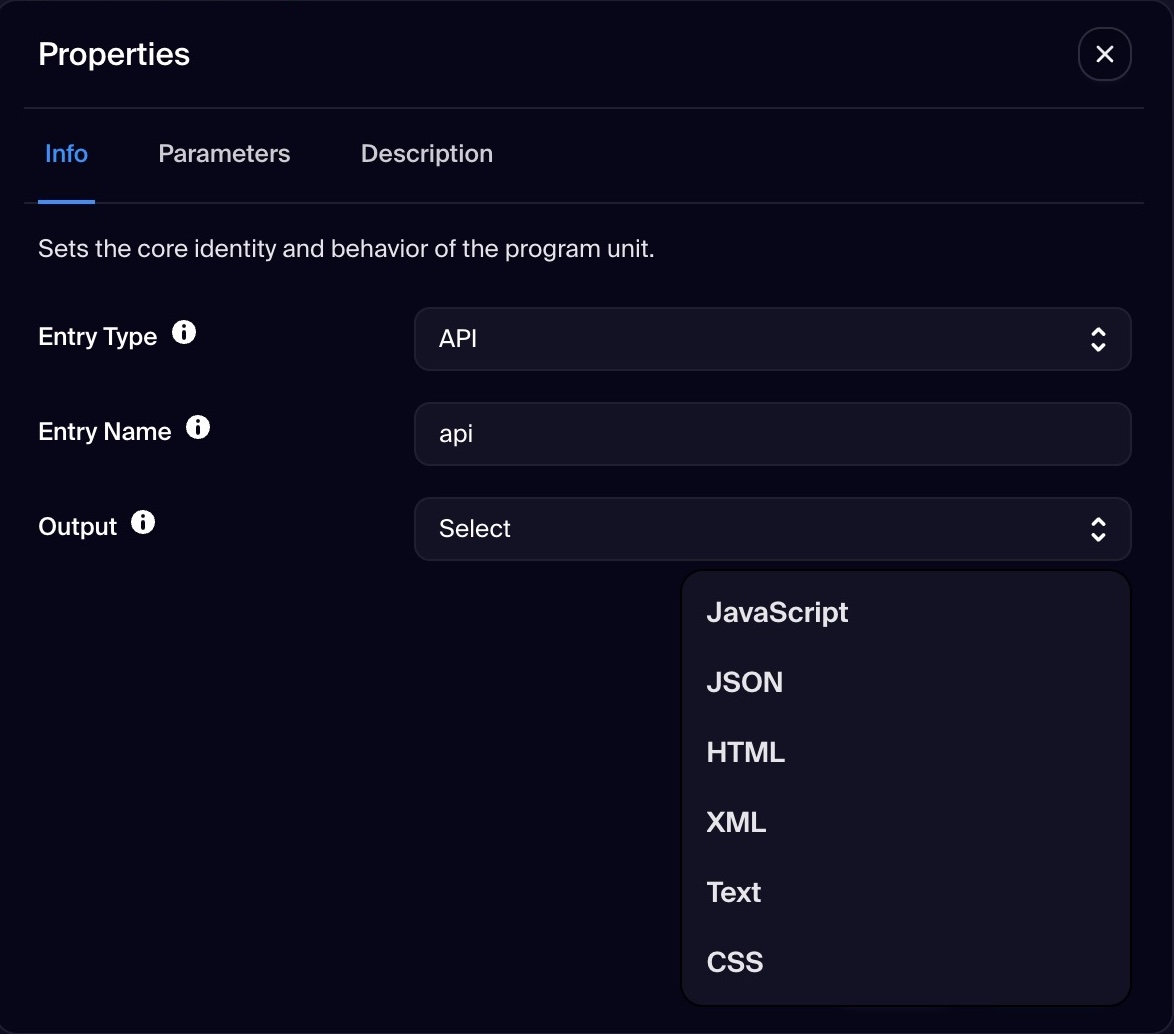
Task: Click the Entry Type dropdown chevron arrows
Action: (x=1097, y=339)
